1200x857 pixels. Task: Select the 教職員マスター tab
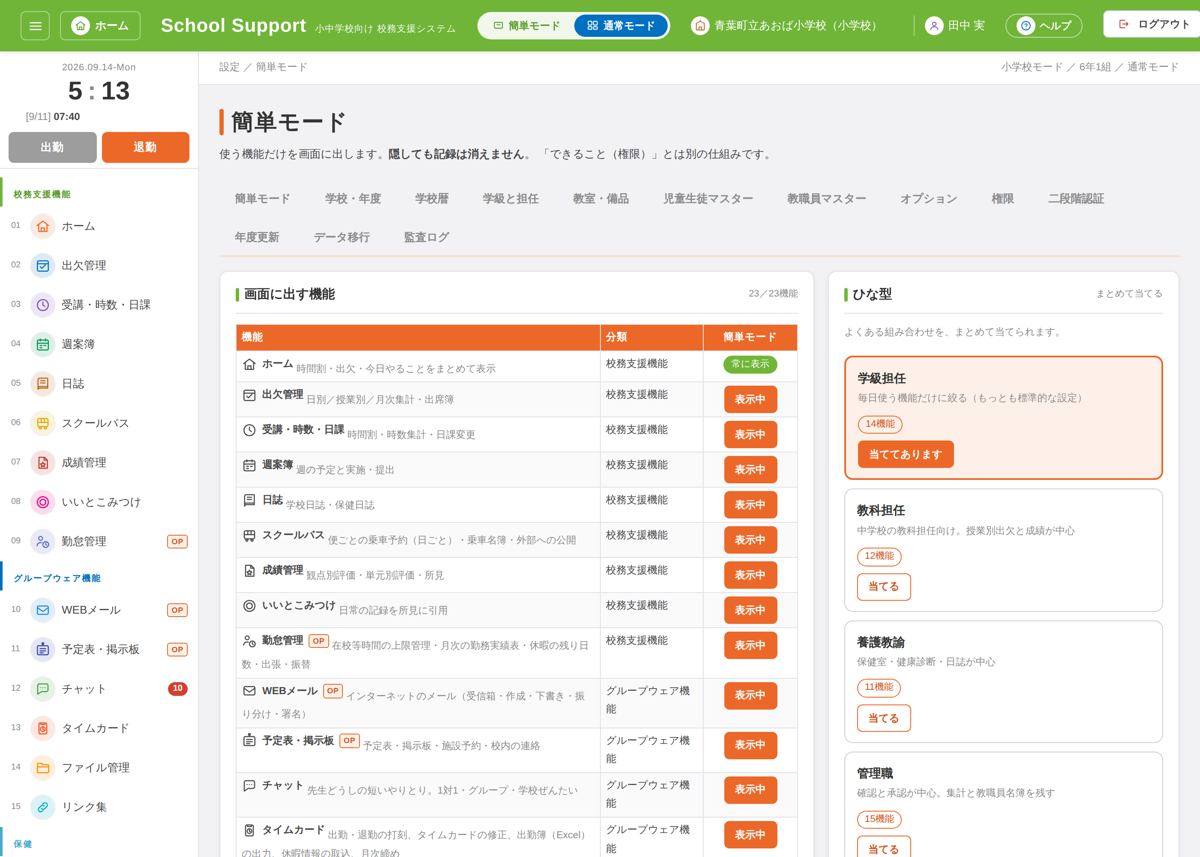point(826,199)
